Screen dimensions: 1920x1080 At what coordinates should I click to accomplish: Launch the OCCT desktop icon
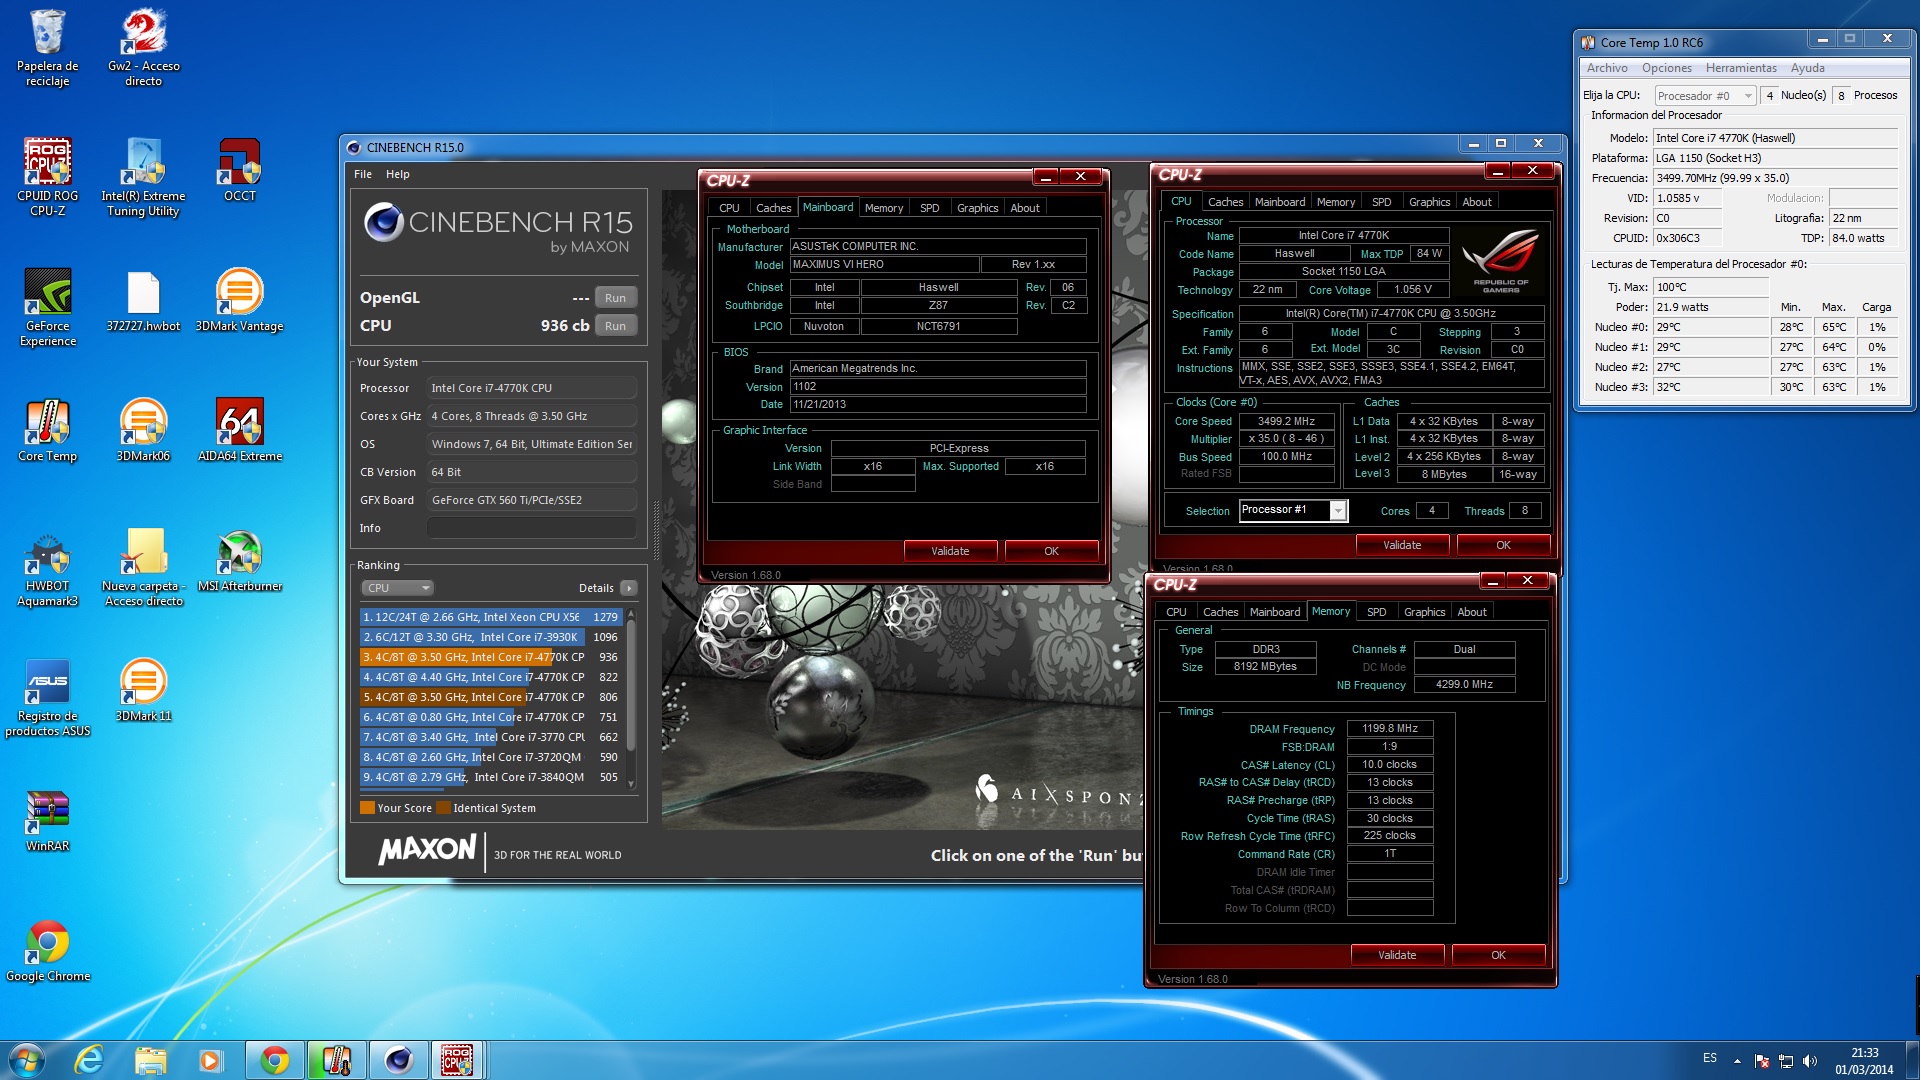(239, 170)
